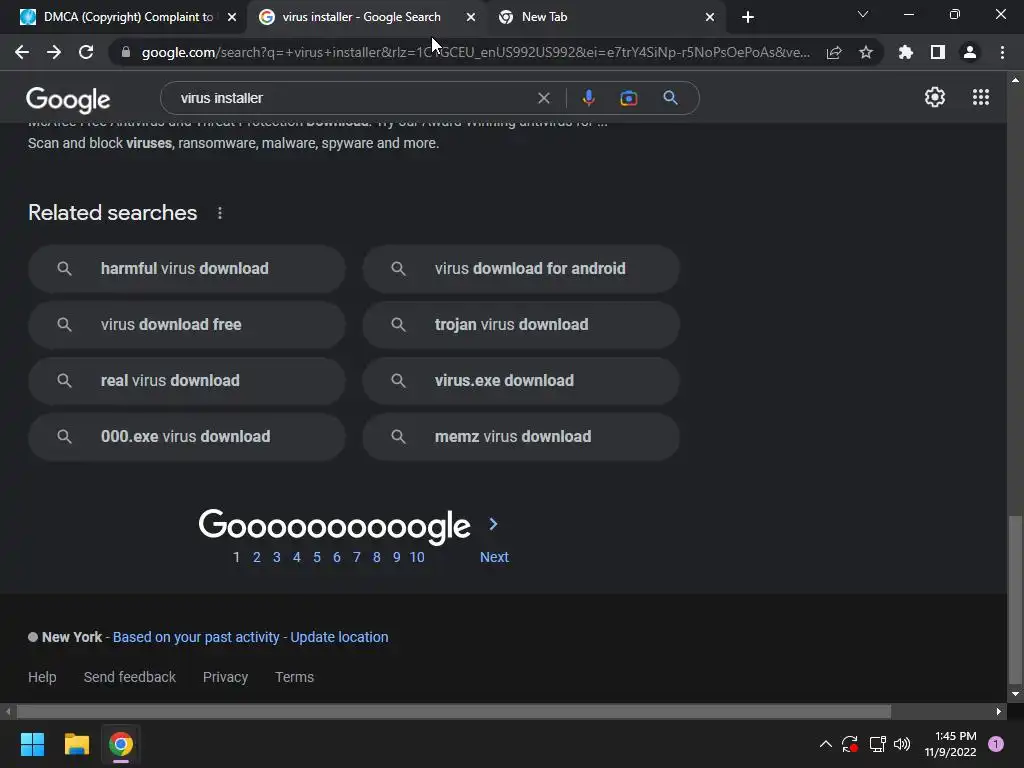Open the Privacy footer link

[x=225, y=677]
